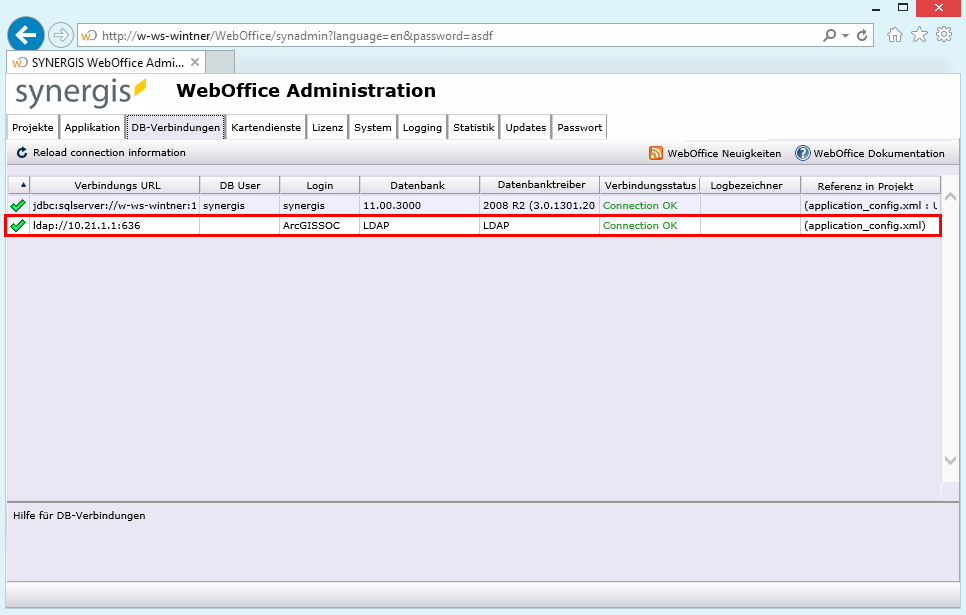Click the Home icon in browser toolbar
Screen dimensions: 966x615
click(894, 33)
